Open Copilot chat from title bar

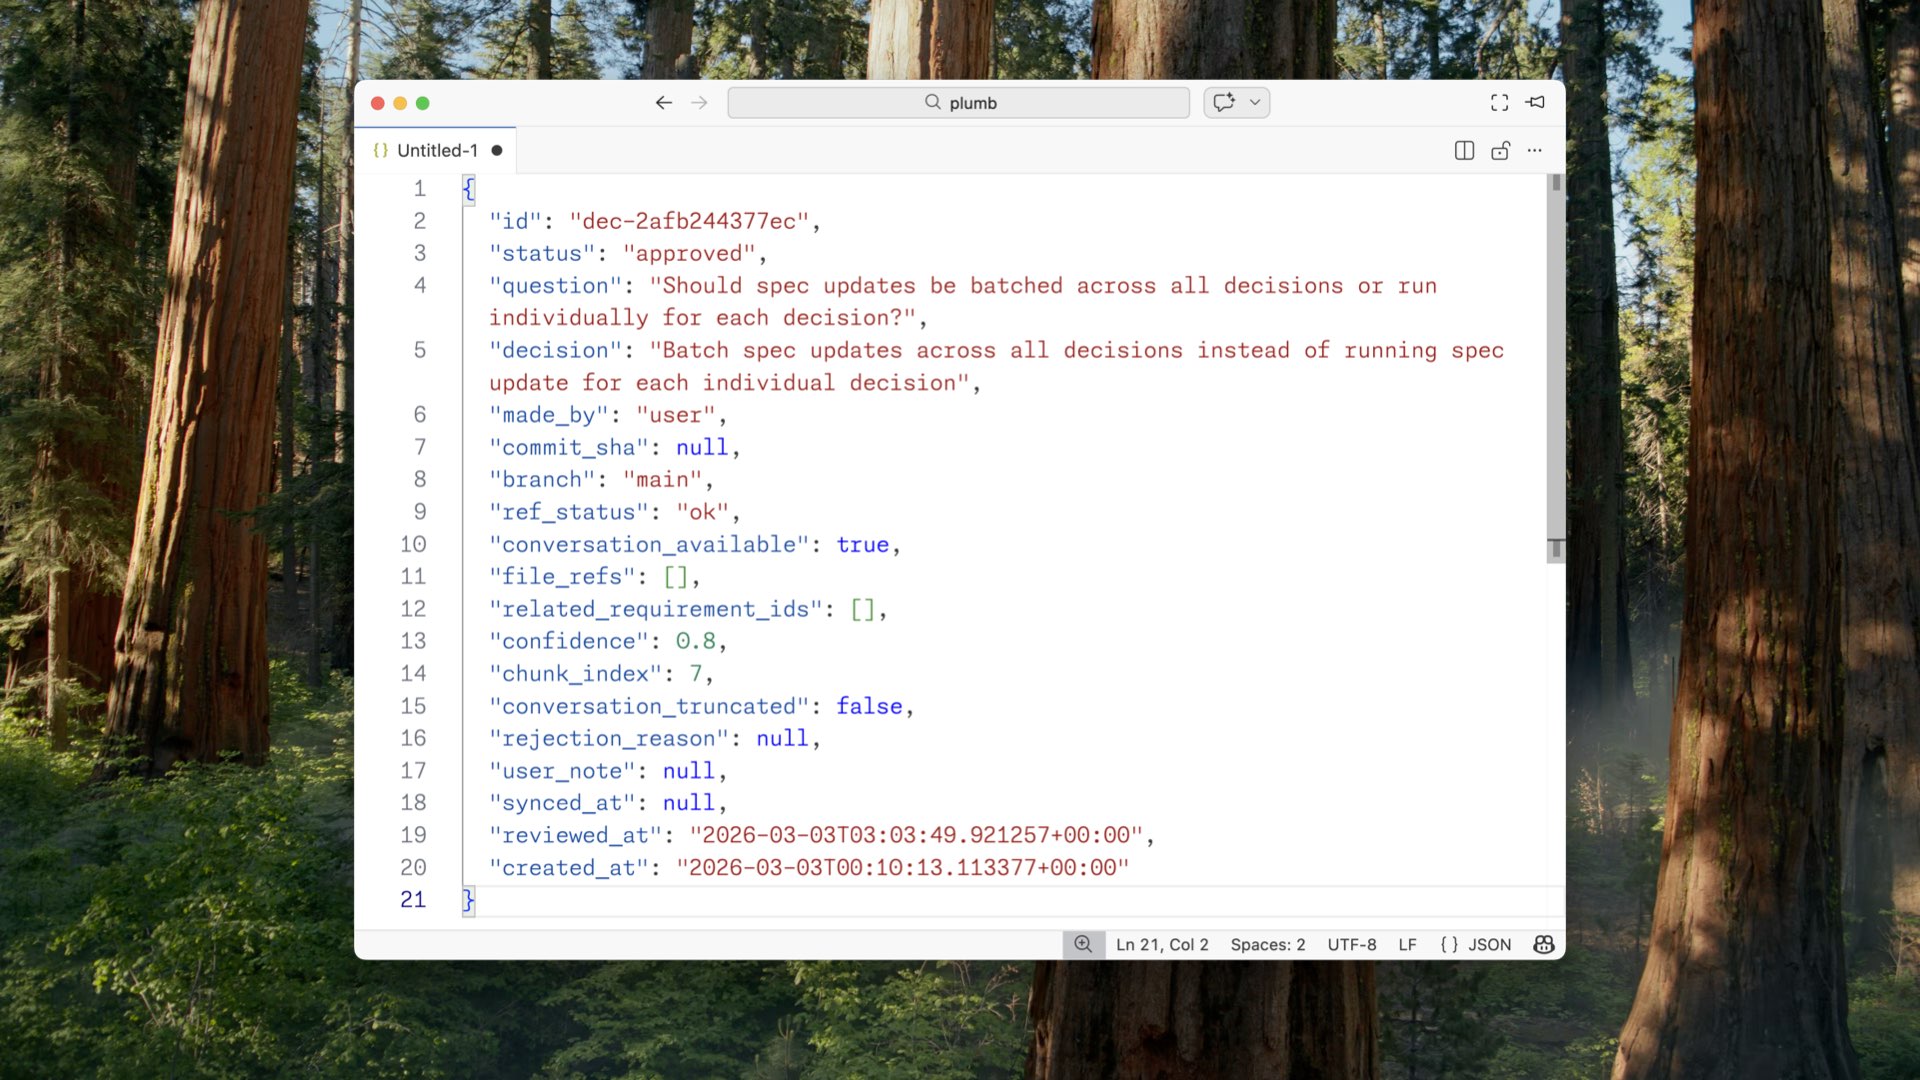1224,103
